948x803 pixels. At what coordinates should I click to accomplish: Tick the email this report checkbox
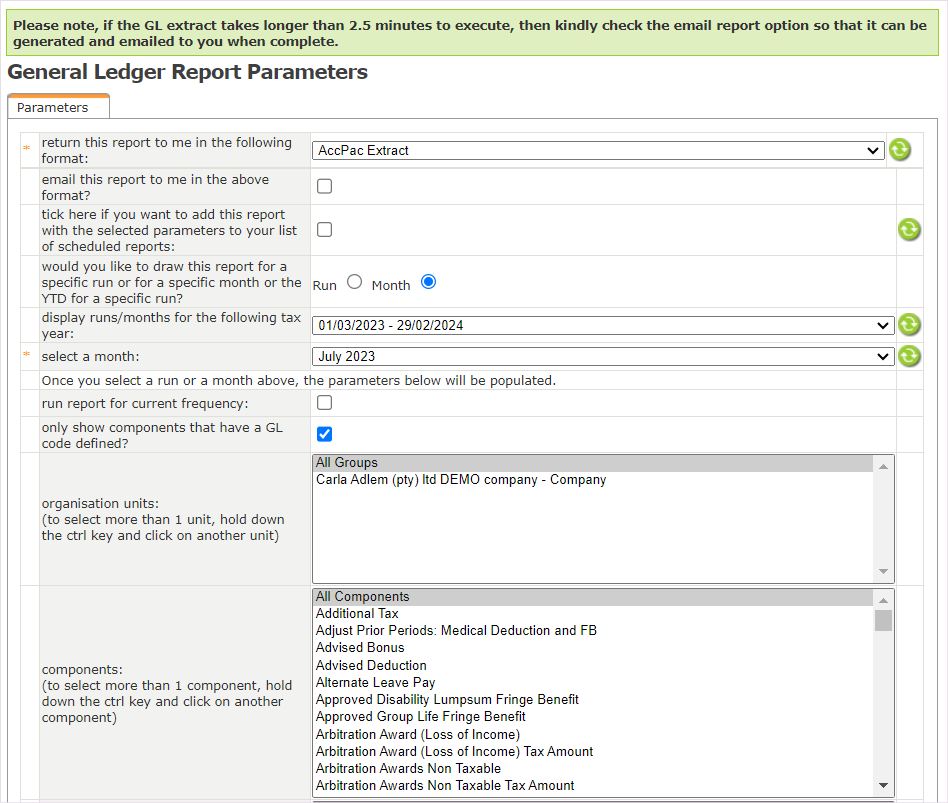tap(324, 186)
